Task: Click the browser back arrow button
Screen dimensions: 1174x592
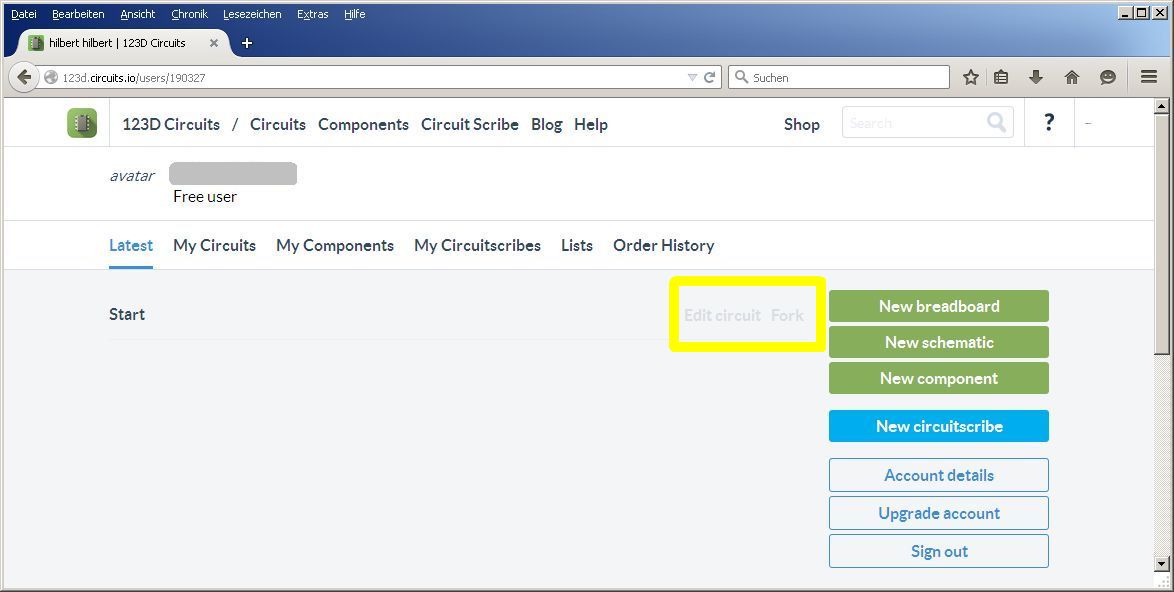Action: click(24, 77)
